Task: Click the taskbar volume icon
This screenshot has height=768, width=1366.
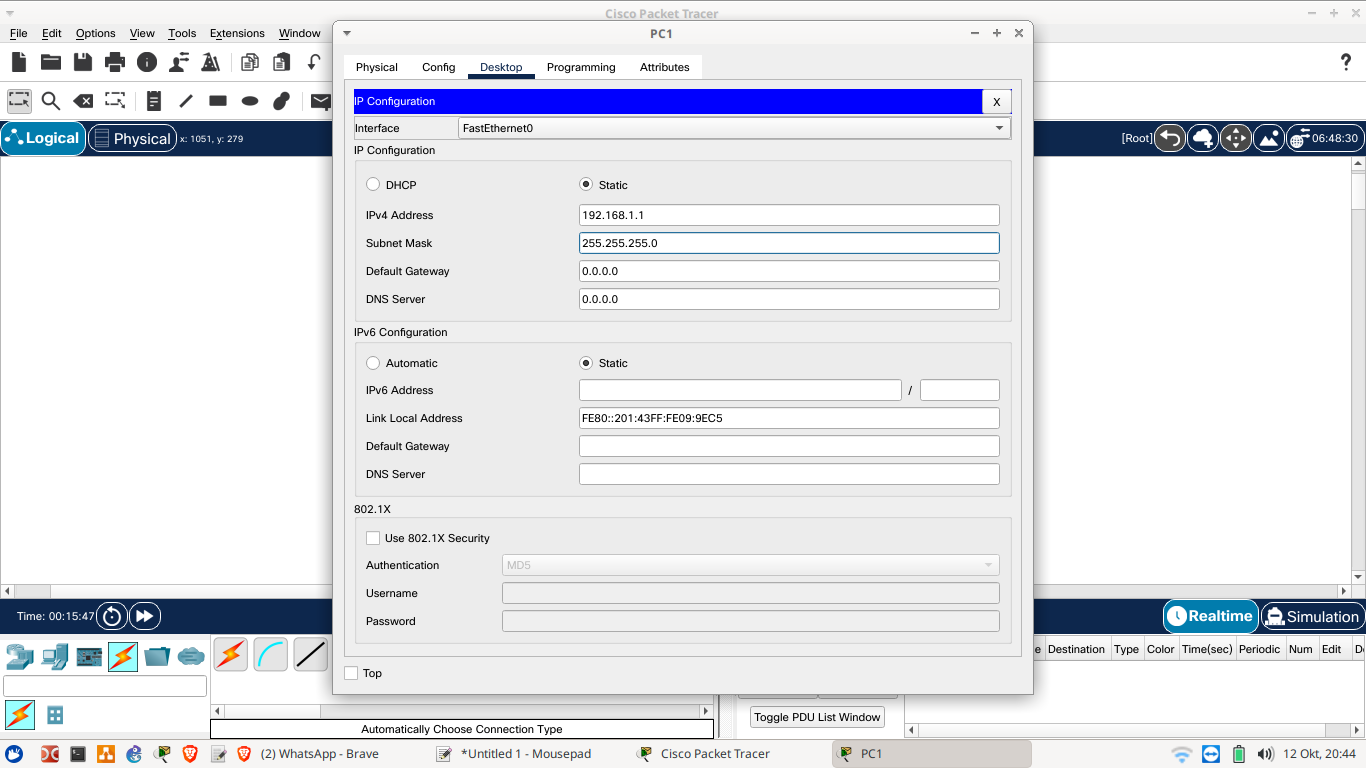Action: pyautogui.click(x=1265, y=754)
